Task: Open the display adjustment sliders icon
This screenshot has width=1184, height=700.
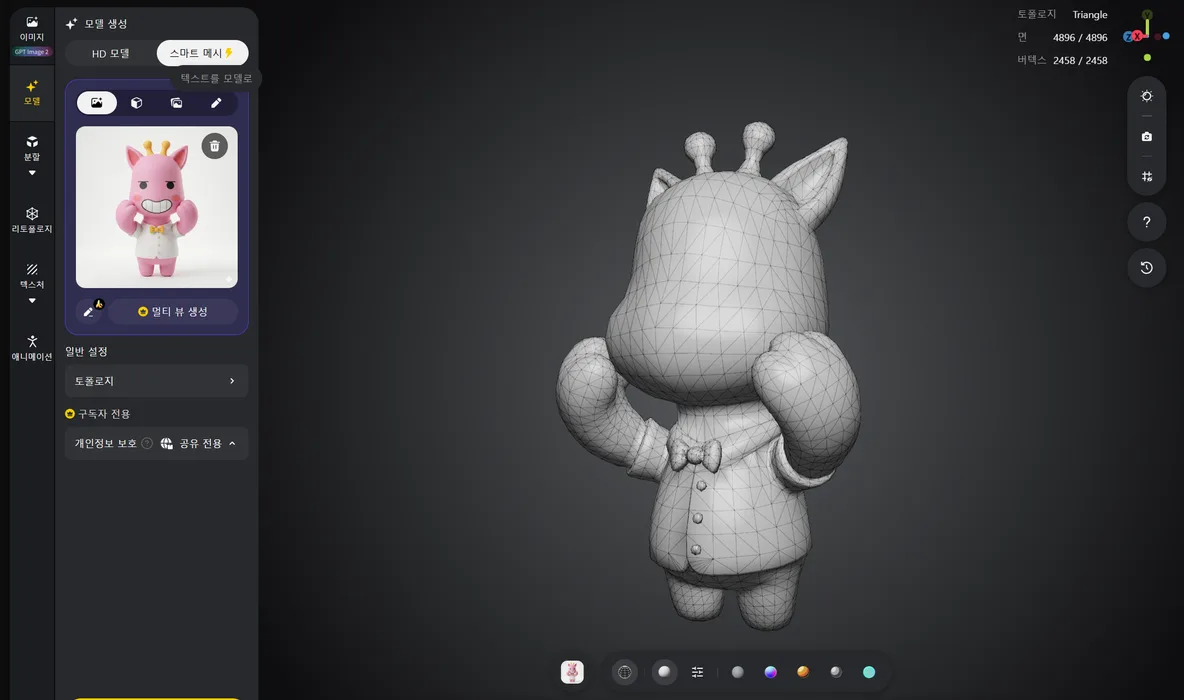Action: (698, 672)
